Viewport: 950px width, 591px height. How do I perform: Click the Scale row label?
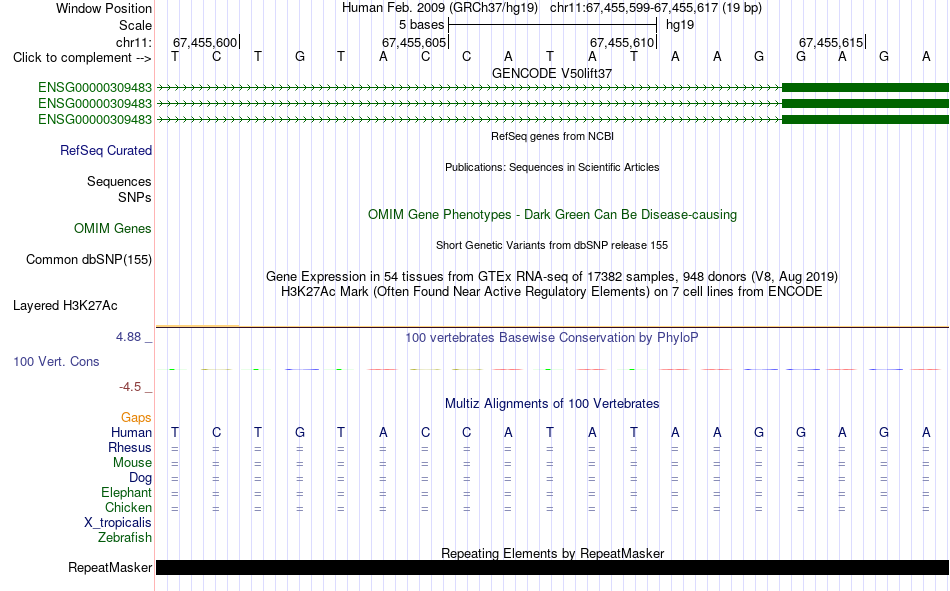click(x=135, y=25)
